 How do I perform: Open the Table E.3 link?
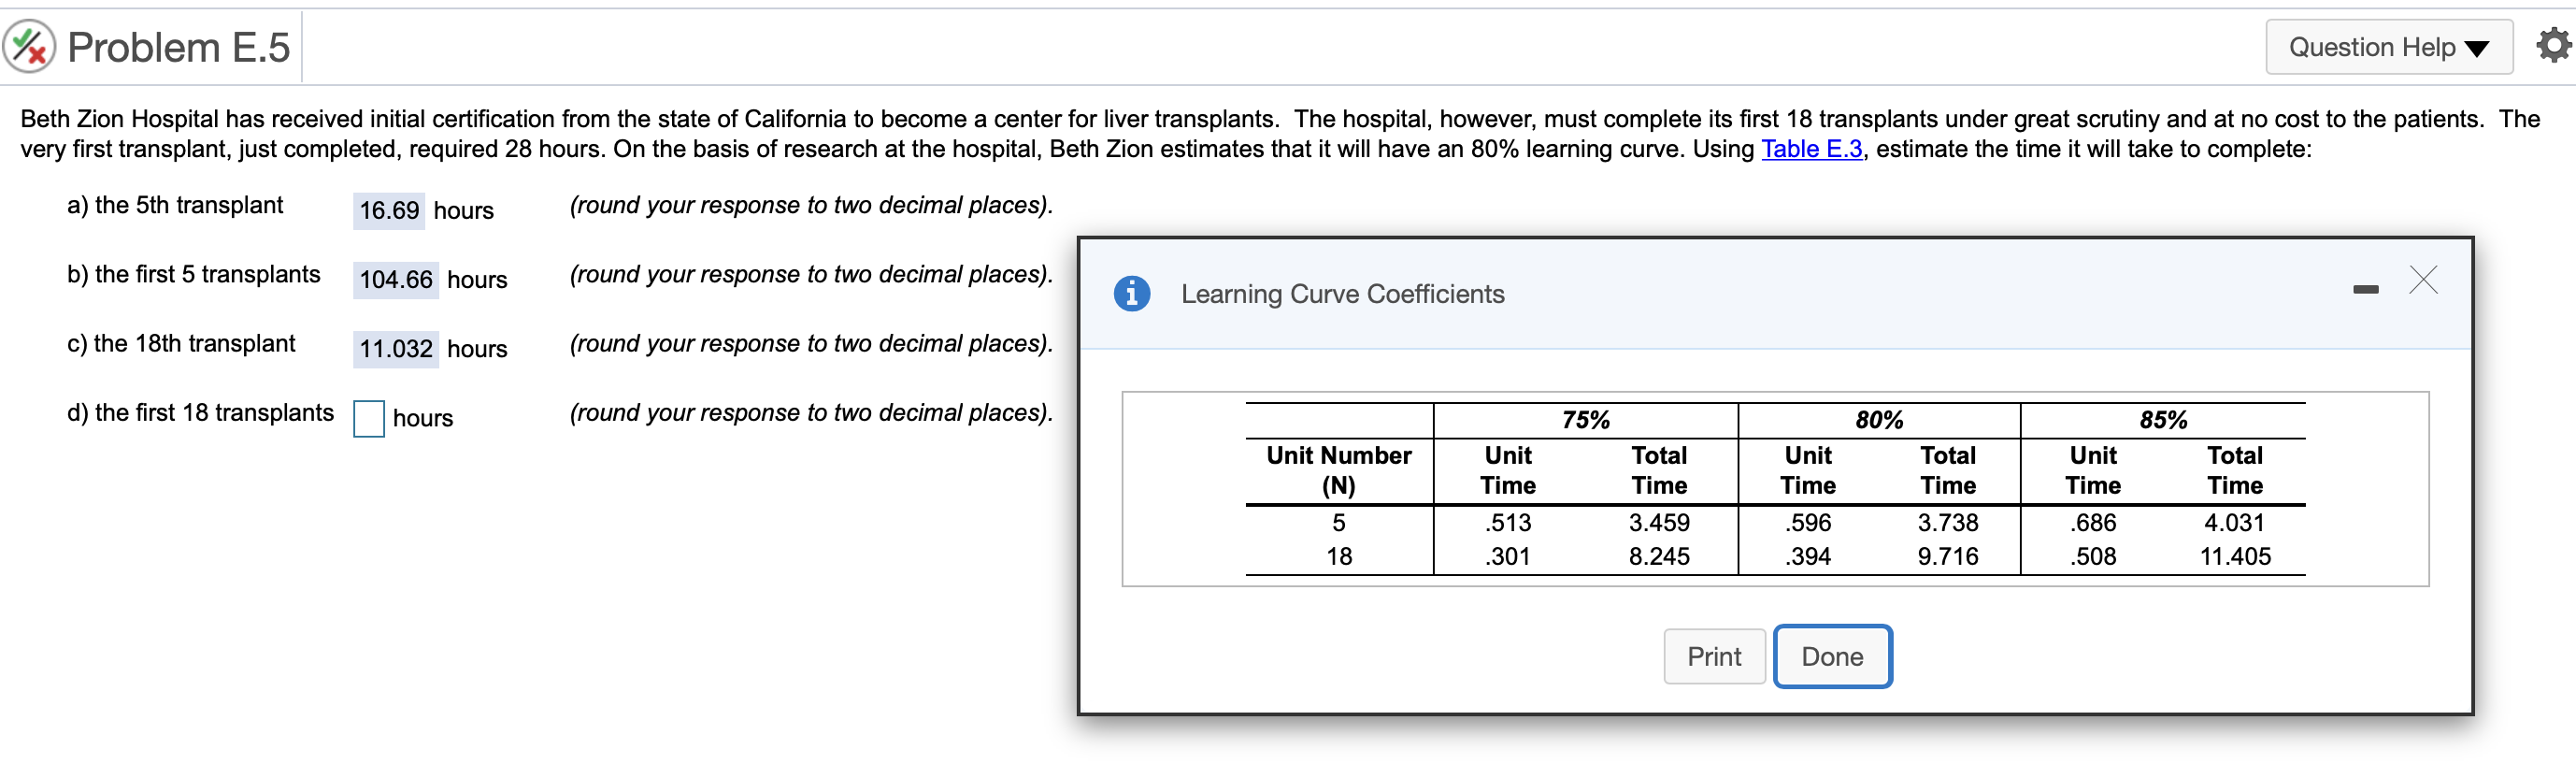coord(1812,149)
